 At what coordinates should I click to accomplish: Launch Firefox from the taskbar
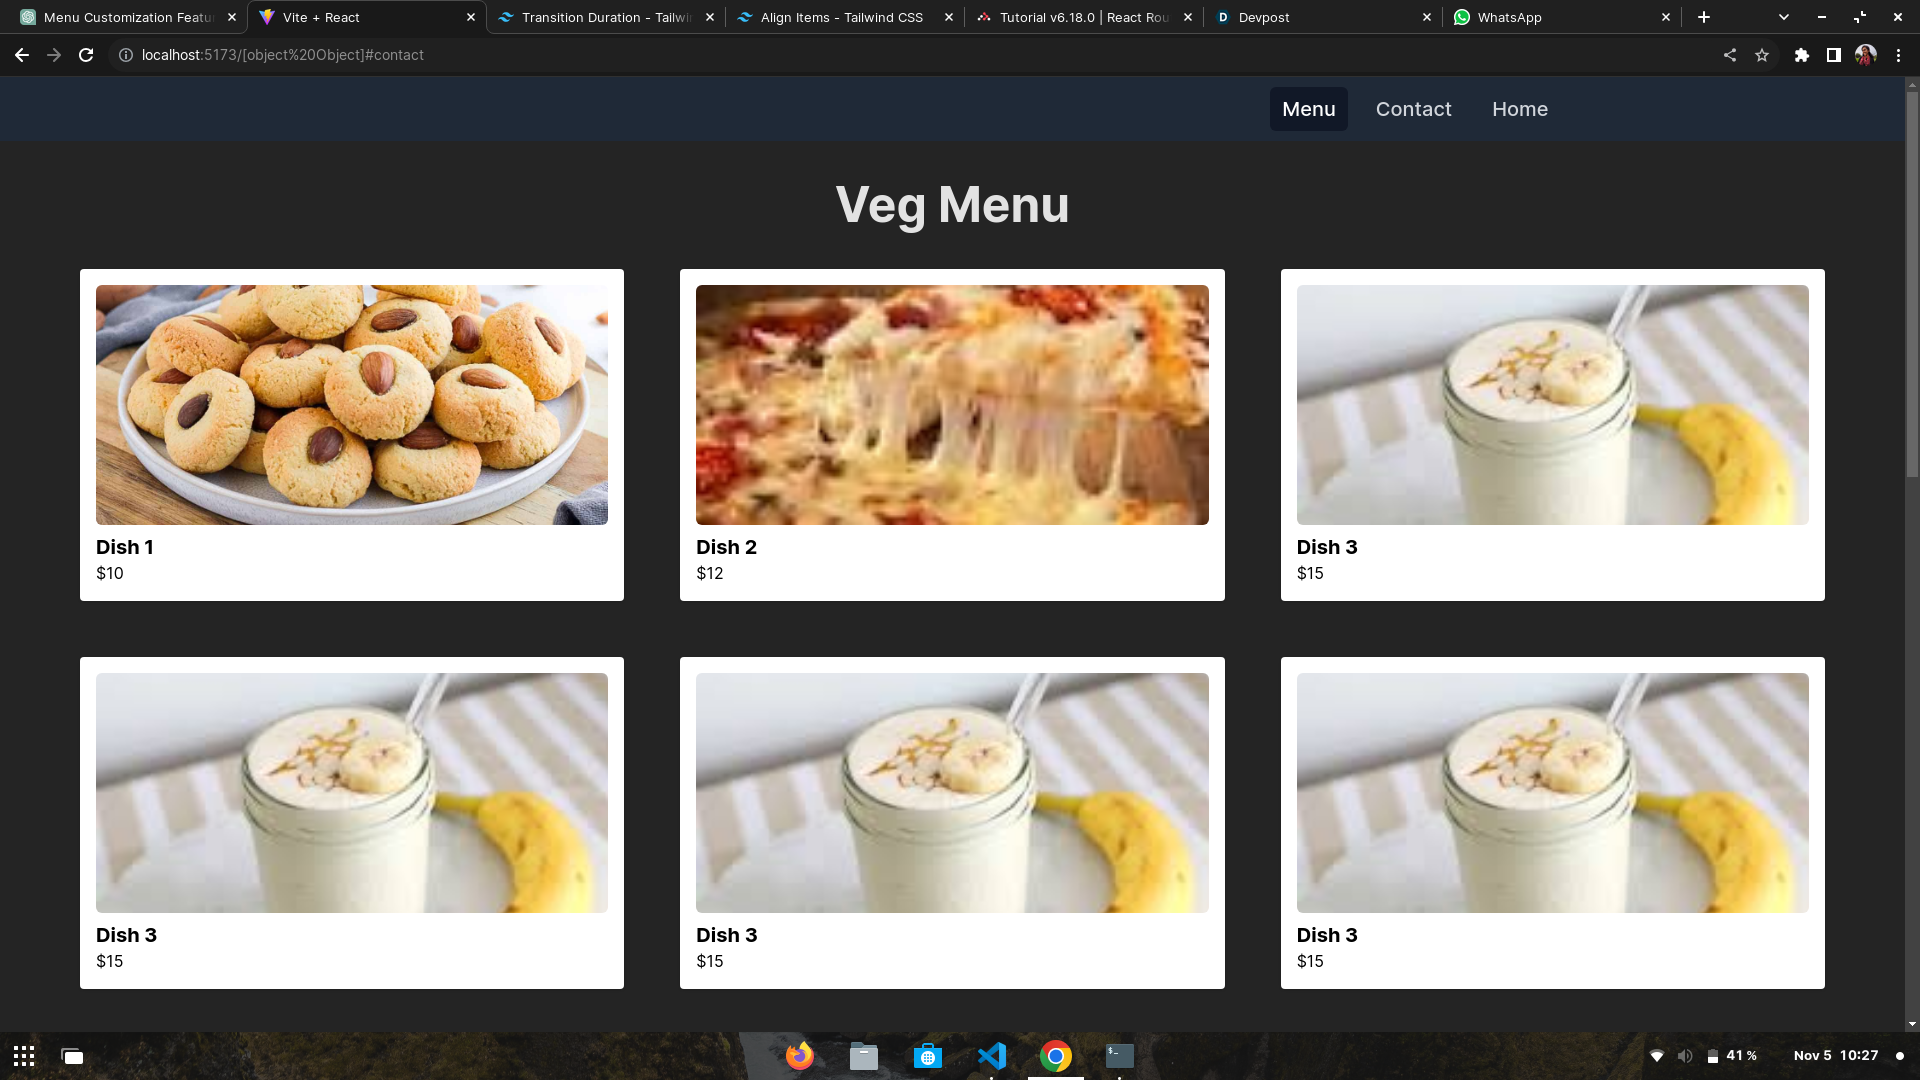(800, 1056)
